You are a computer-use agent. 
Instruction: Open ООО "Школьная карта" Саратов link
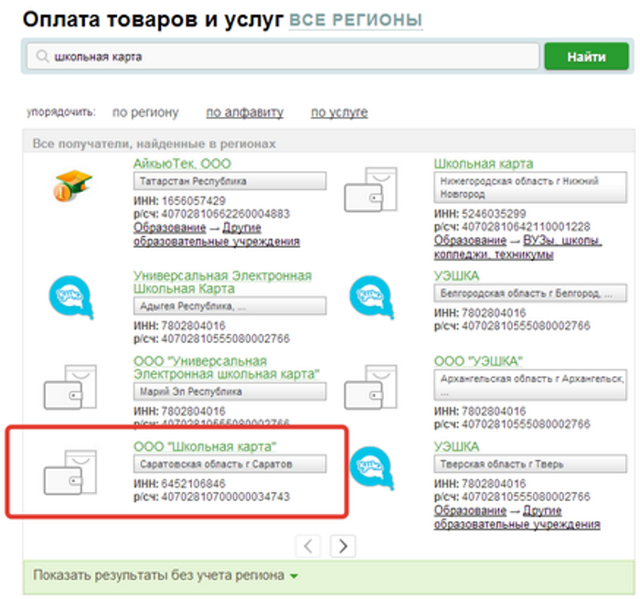205,446
